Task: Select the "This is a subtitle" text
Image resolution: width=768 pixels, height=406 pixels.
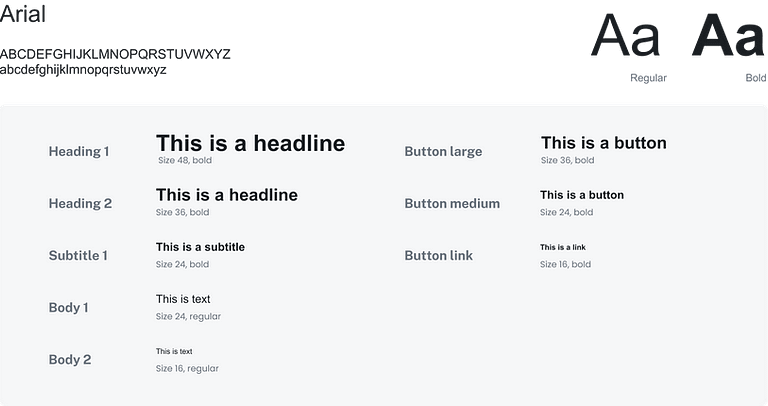Action: coord(200,247)
